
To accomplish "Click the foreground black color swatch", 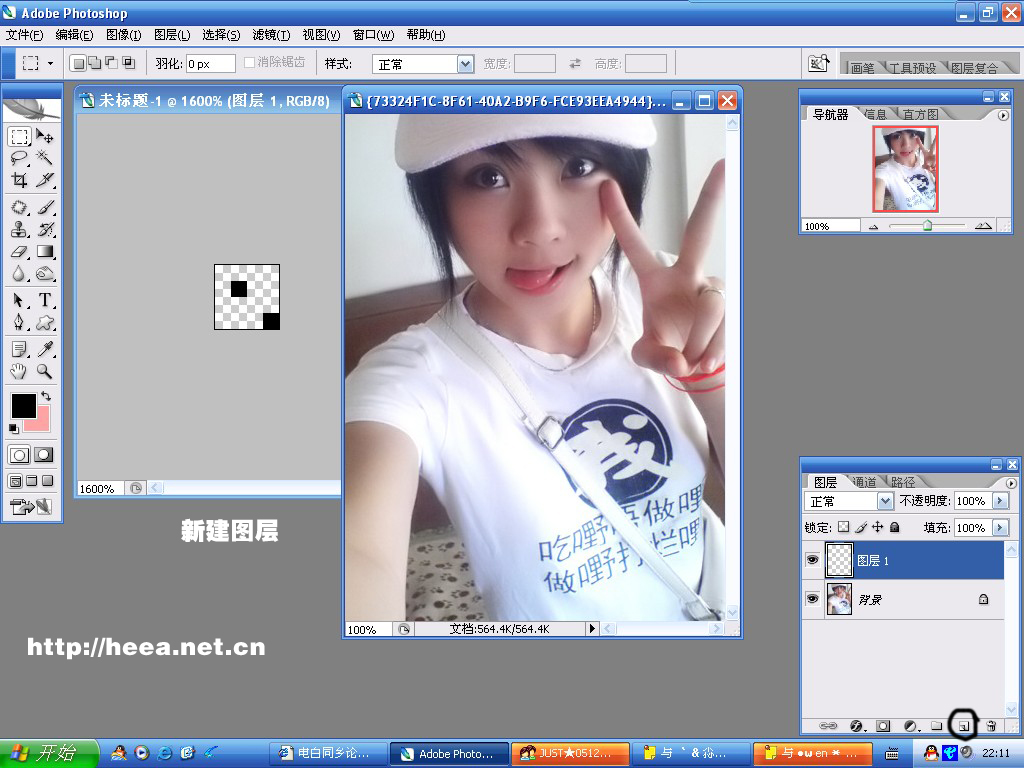I will click(x=22, y=405).
